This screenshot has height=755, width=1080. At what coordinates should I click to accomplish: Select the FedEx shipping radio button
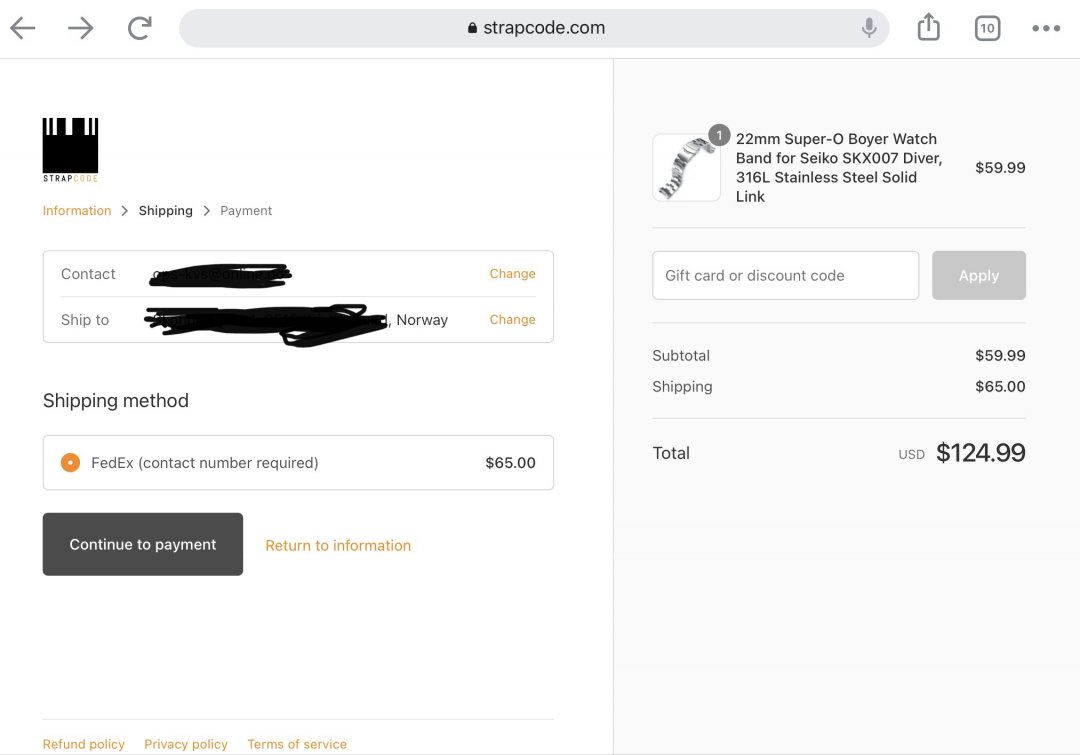coord(70,463)
